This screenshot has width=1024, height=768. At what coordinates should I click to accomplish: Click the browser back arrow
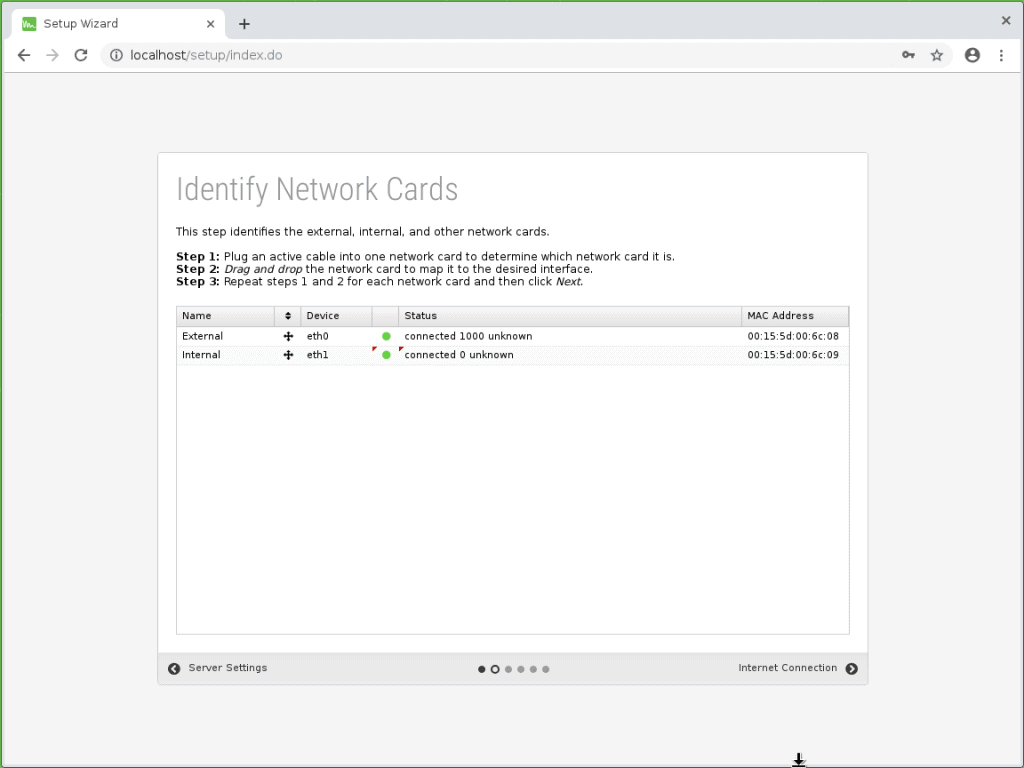pyautogui.click(x=24, y=56)
